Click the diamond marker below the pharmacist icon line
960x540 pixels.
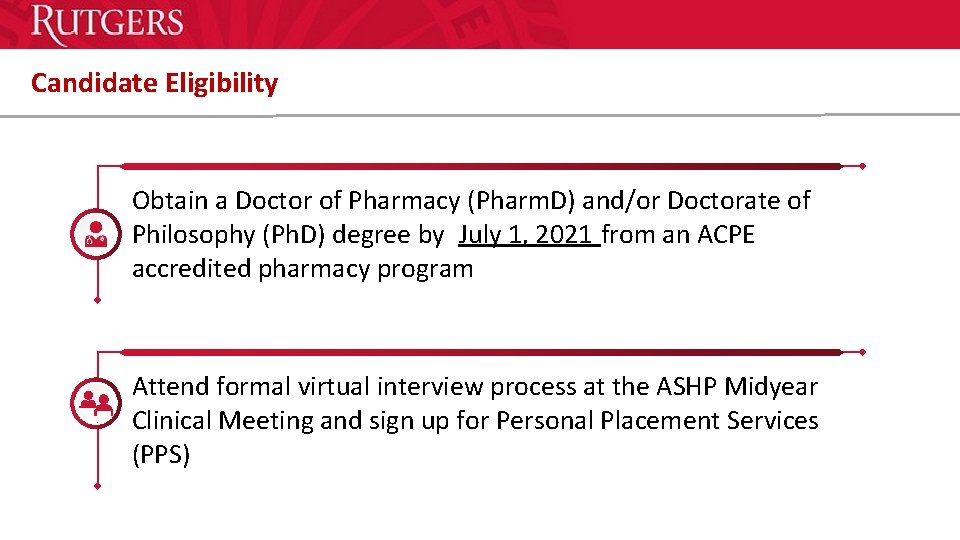click(97, 300)
